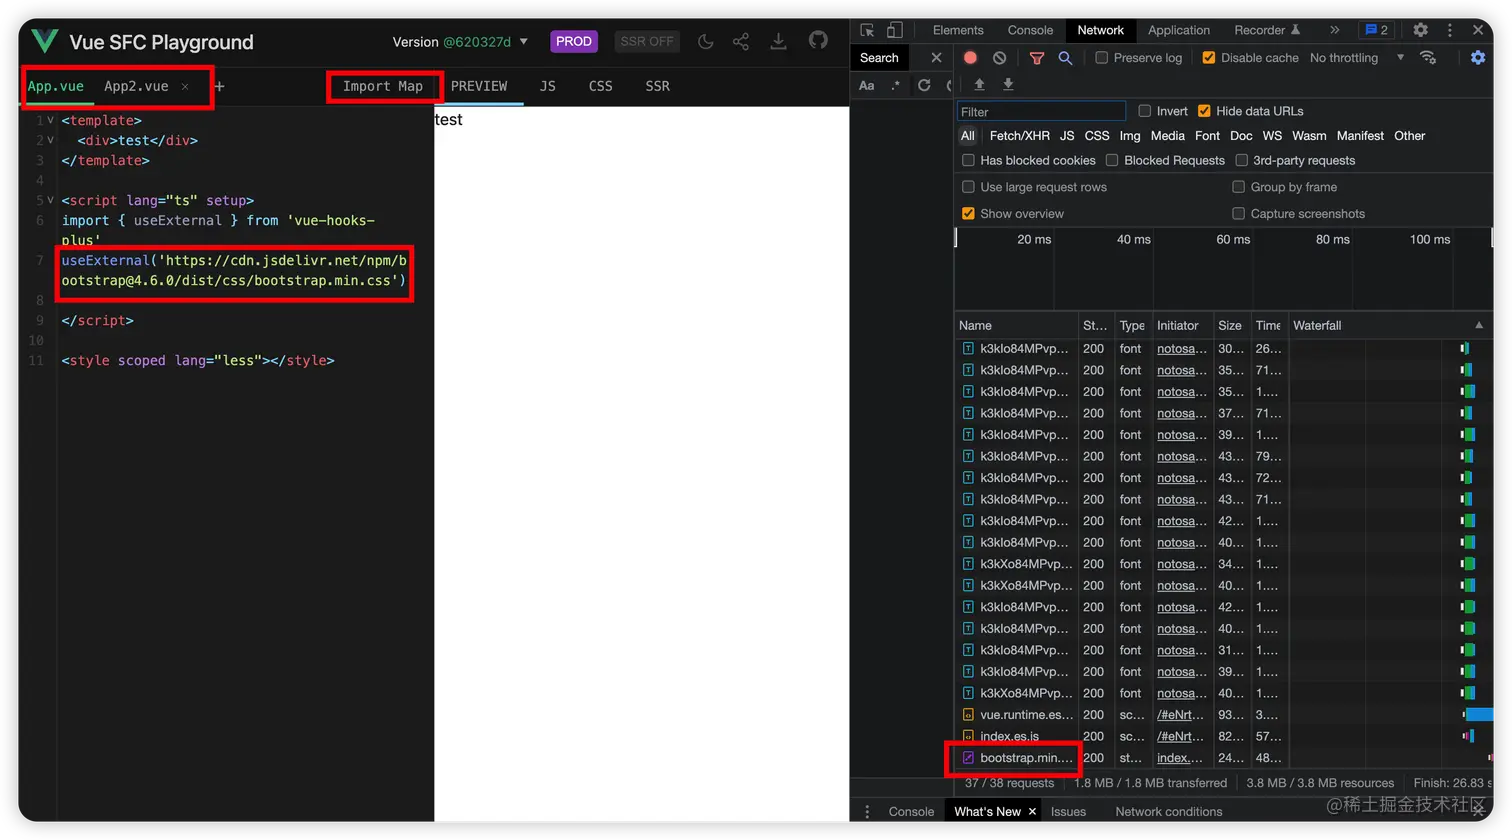Enable 3rd-party requests checkbox
Viewport: 1512px width, 840px height.
click(x=1241, y=160)
